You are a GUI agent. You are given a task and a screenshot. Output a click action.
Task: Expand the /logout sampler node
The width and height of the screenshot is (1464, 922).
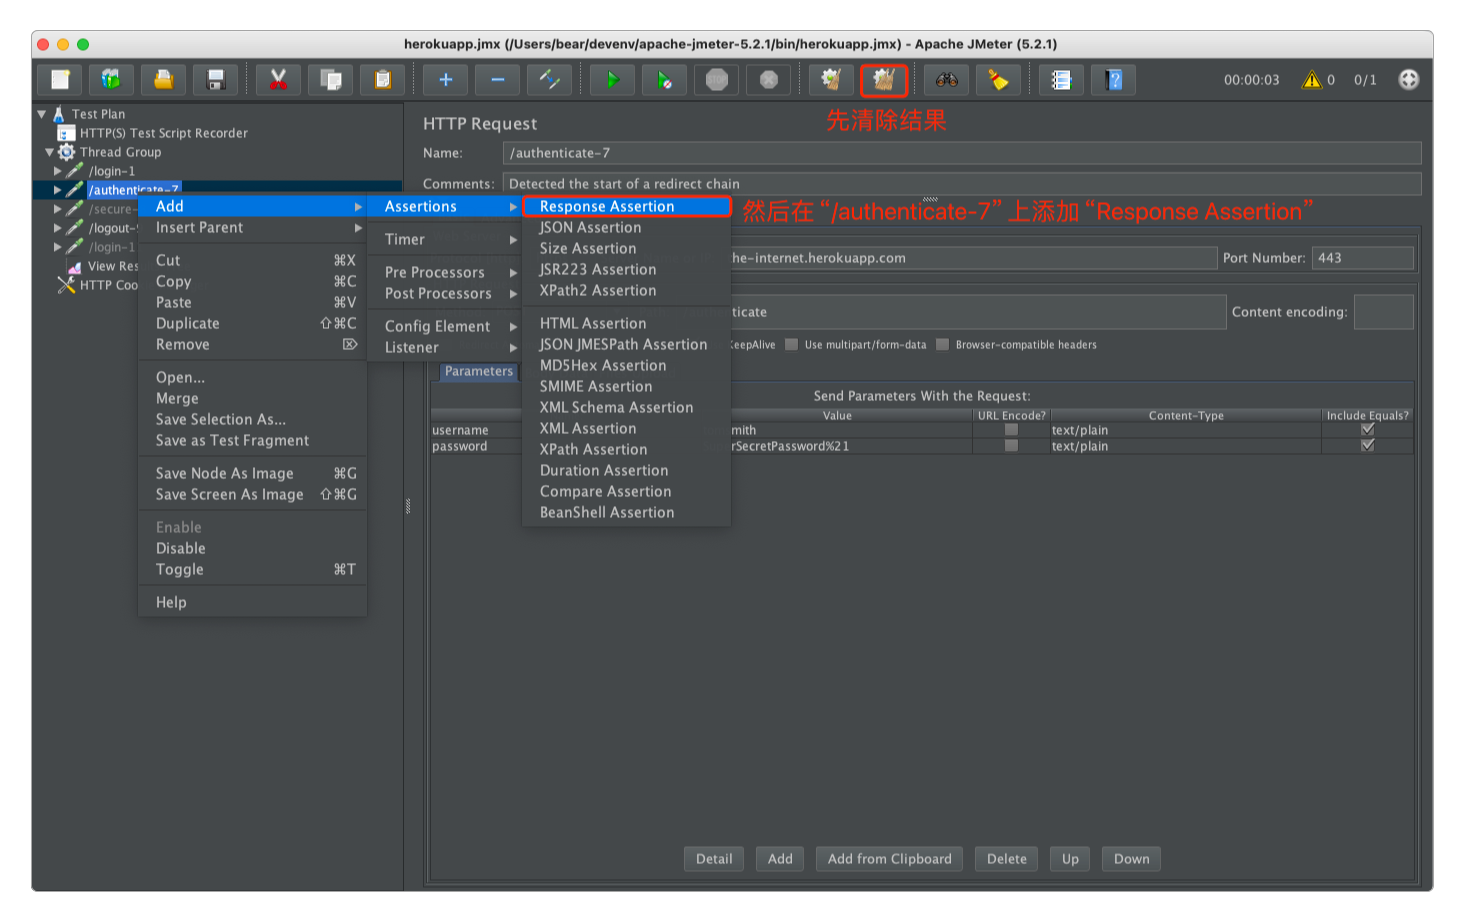pos(58,228)
